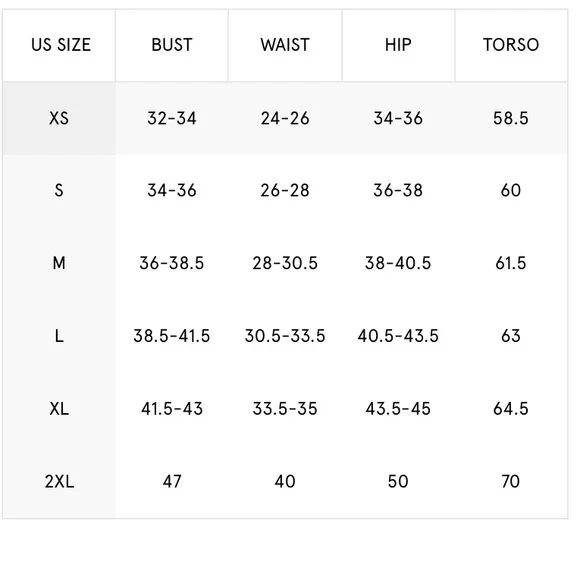Select 2XL torso value 70
580x580 pixels.
(511, 481)
